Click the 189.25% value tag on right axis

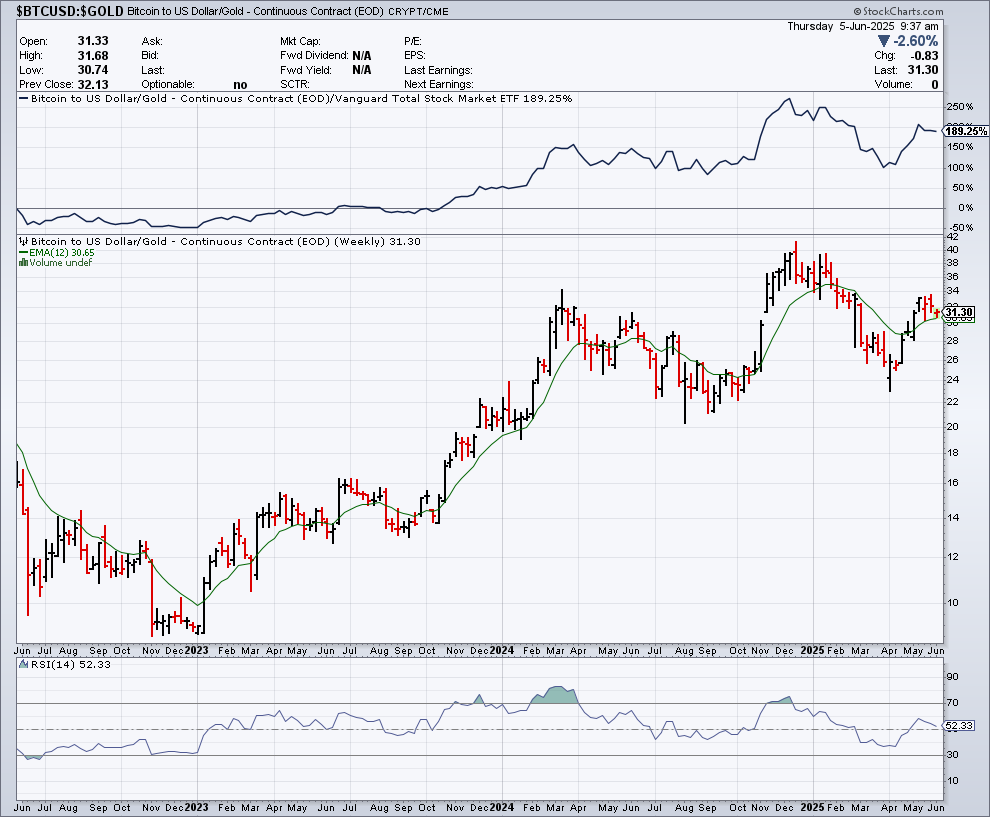click(x=966, y=131)
